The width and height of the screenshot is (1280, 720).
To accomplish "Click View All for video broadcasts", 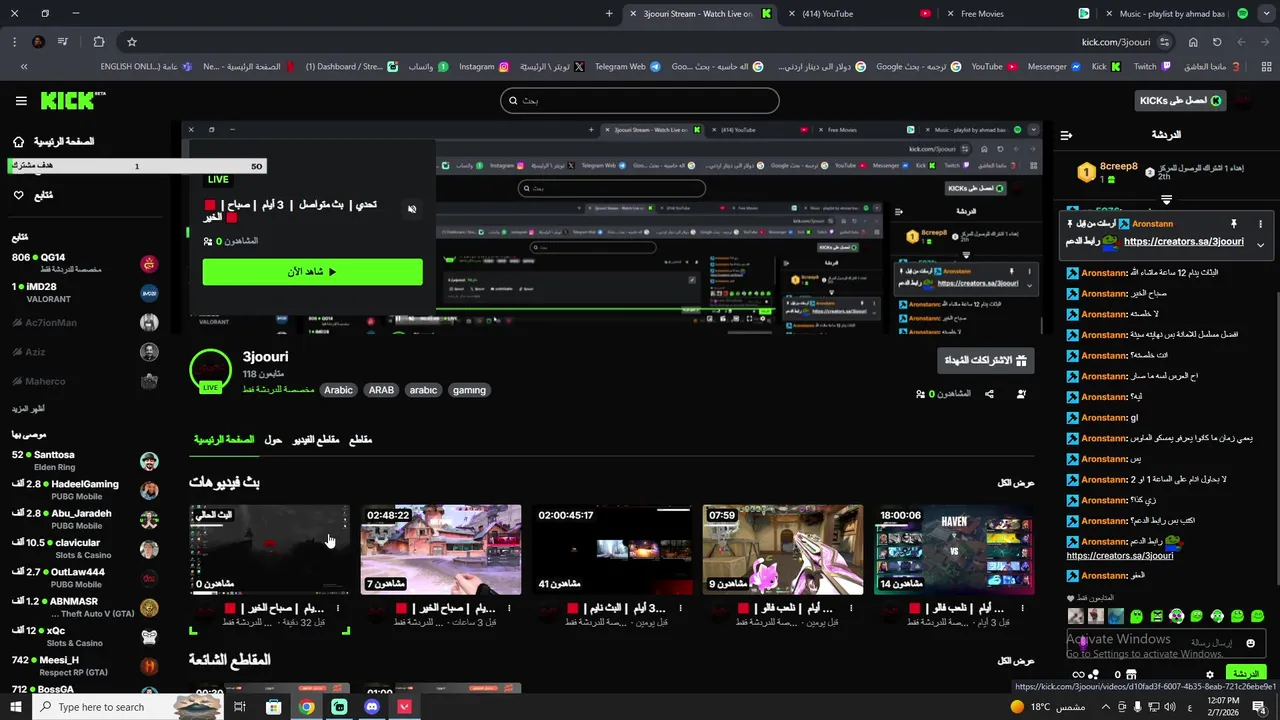I will coord(1016,483).
